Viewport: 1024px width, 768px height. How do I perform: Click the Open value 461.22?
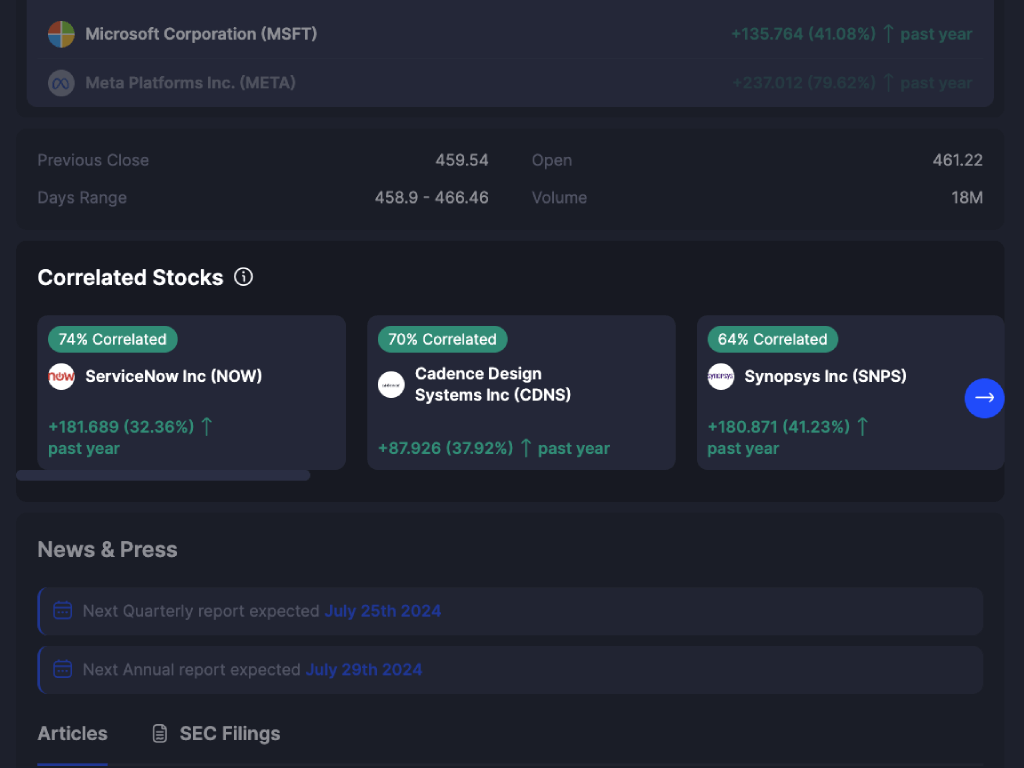[957, 160]
